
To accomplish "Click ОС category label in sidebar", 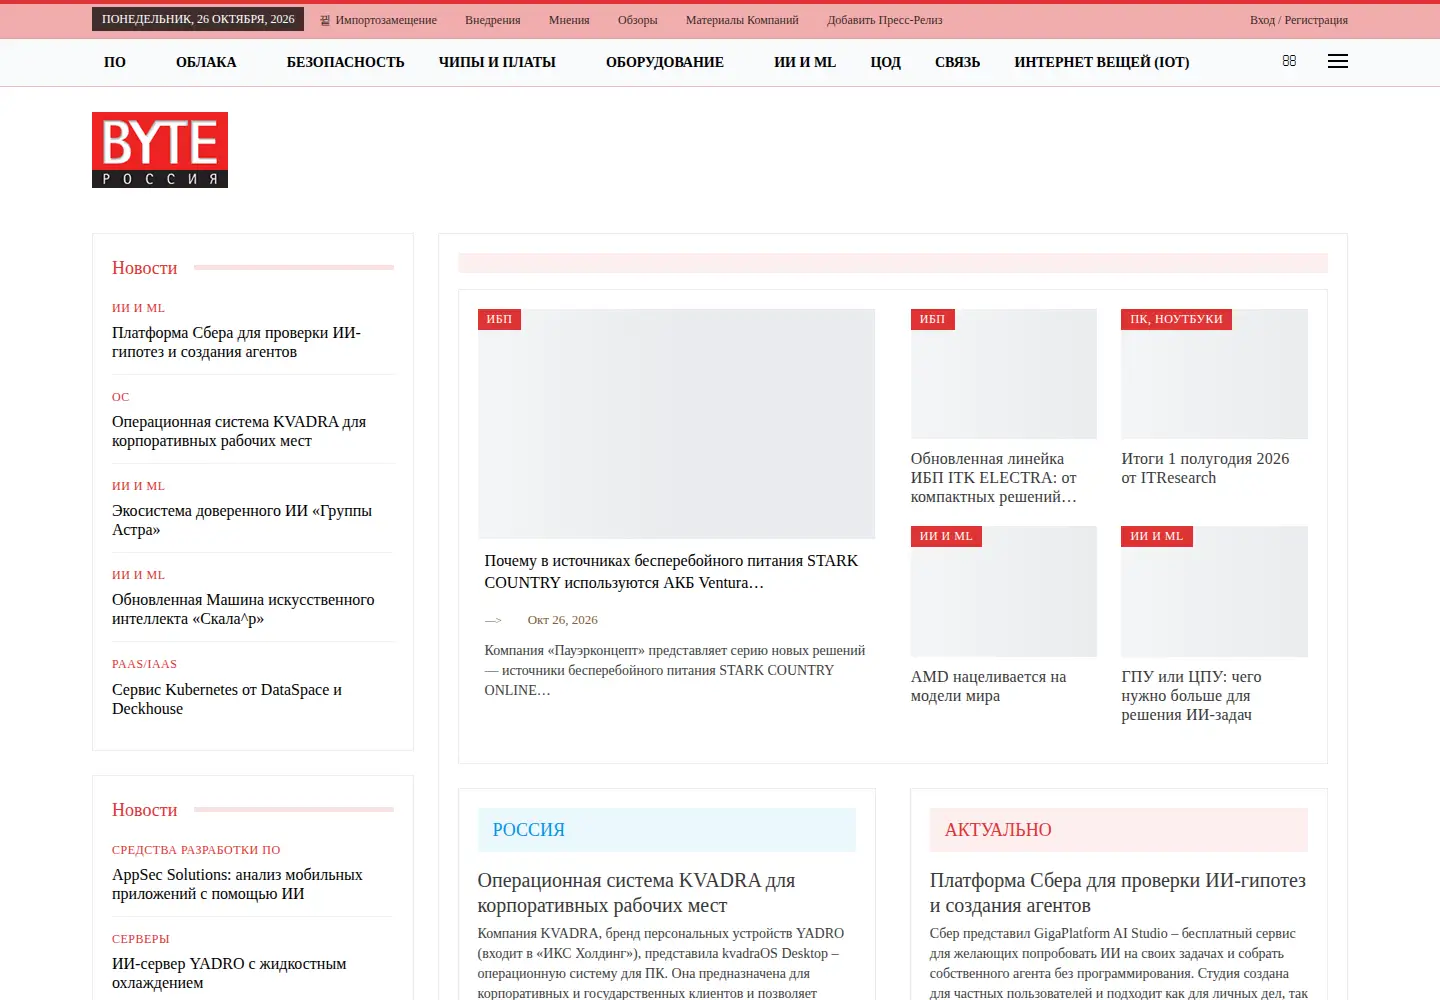I will click(x=121, y=397).
